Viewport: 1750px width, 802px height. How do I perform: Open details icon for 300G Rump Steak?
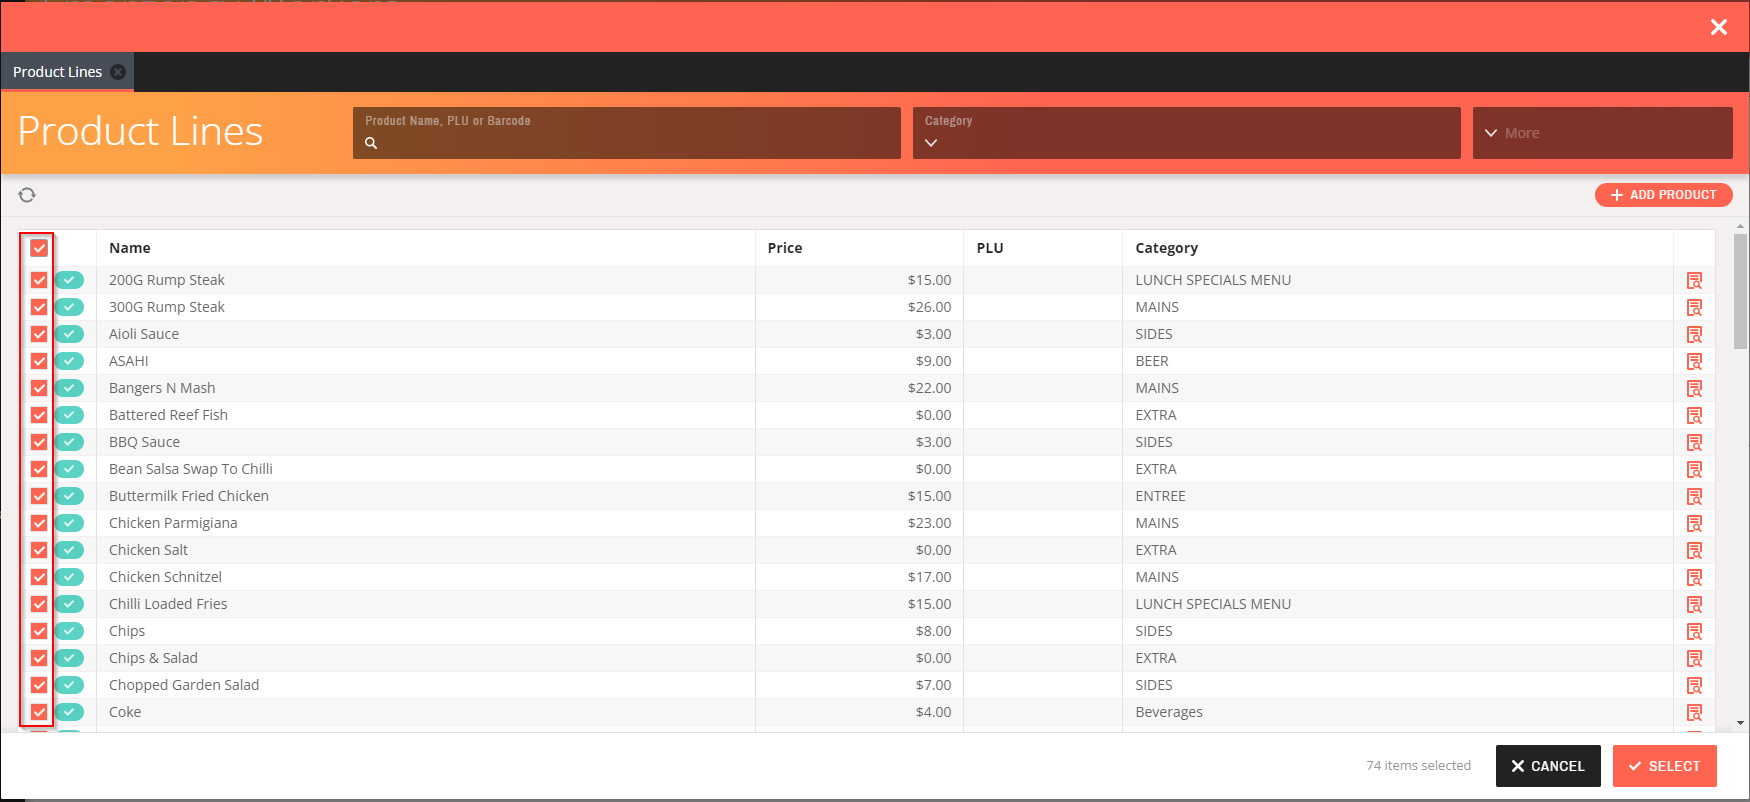tap(1694, 307)
